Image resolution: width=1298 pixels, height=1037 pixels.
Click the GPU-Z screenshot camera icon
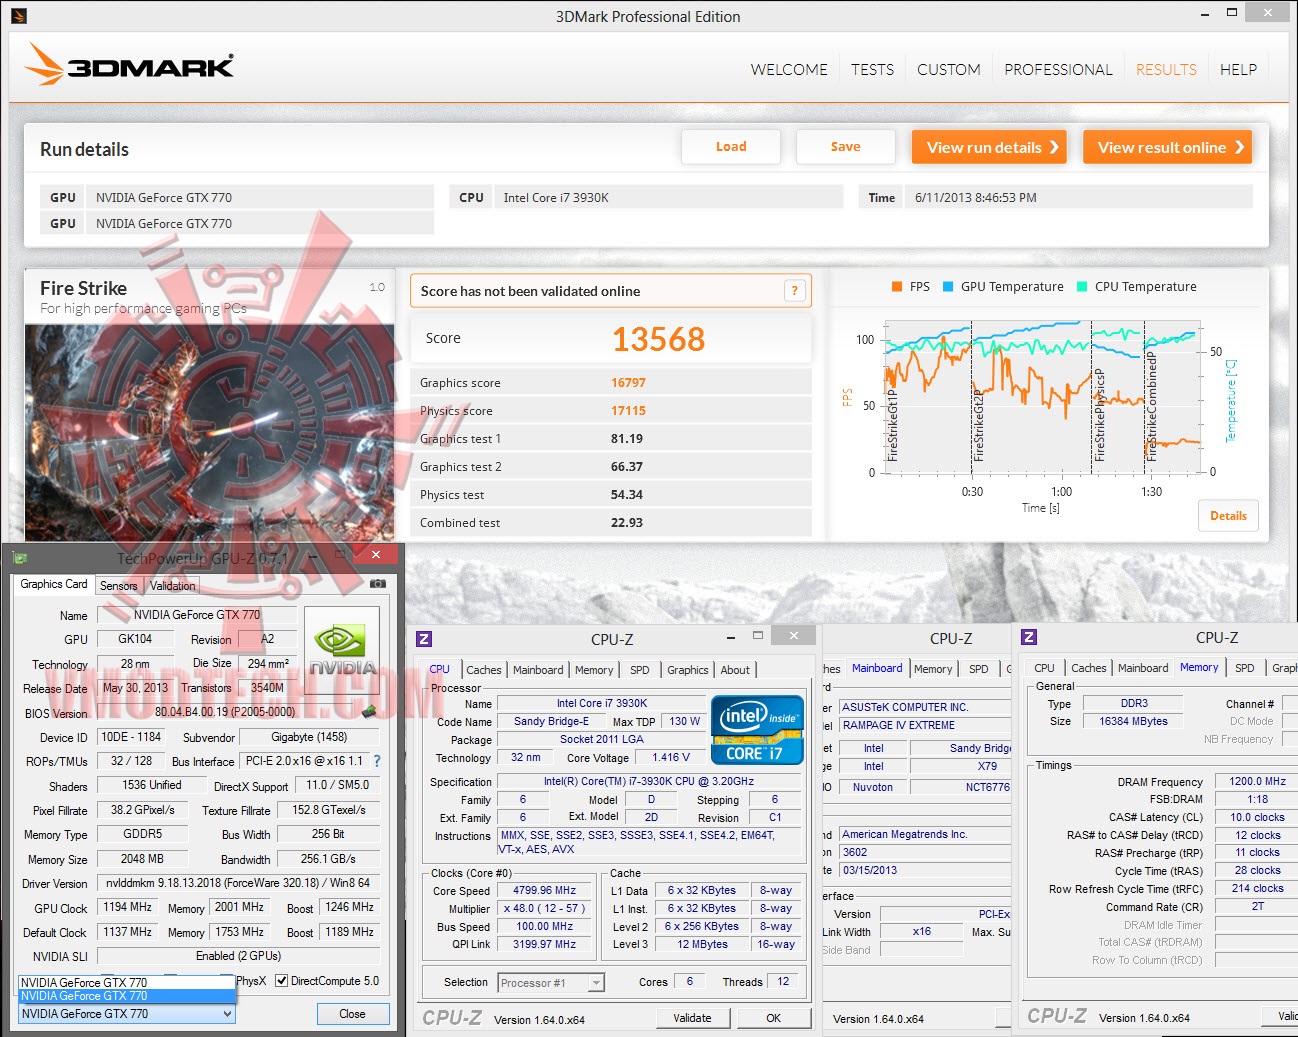(378, 583)
